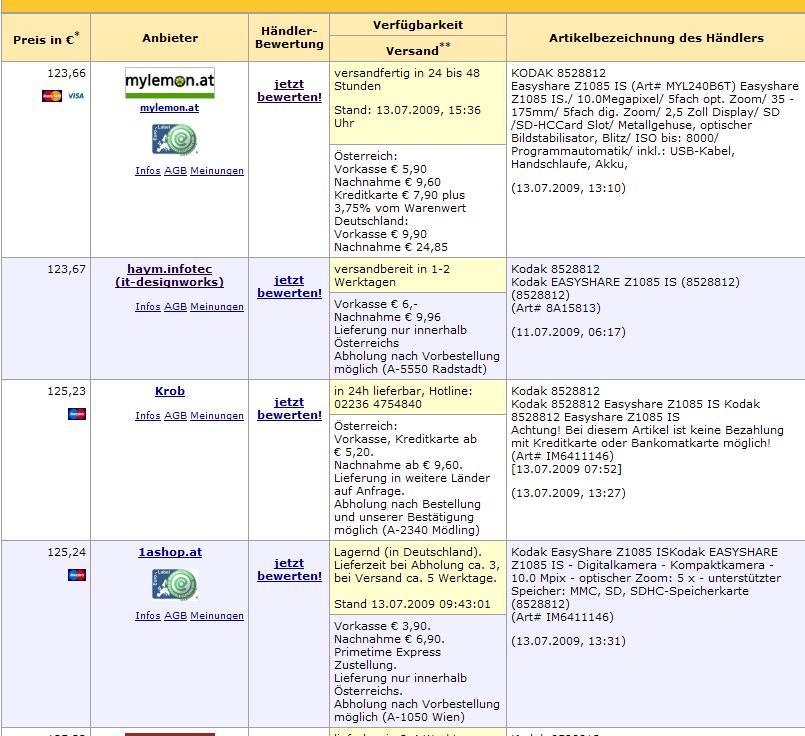
Task: Click 'Nachnahme ab € 9,60.' text
Action: pyautogui.click(x=398, y=465)
